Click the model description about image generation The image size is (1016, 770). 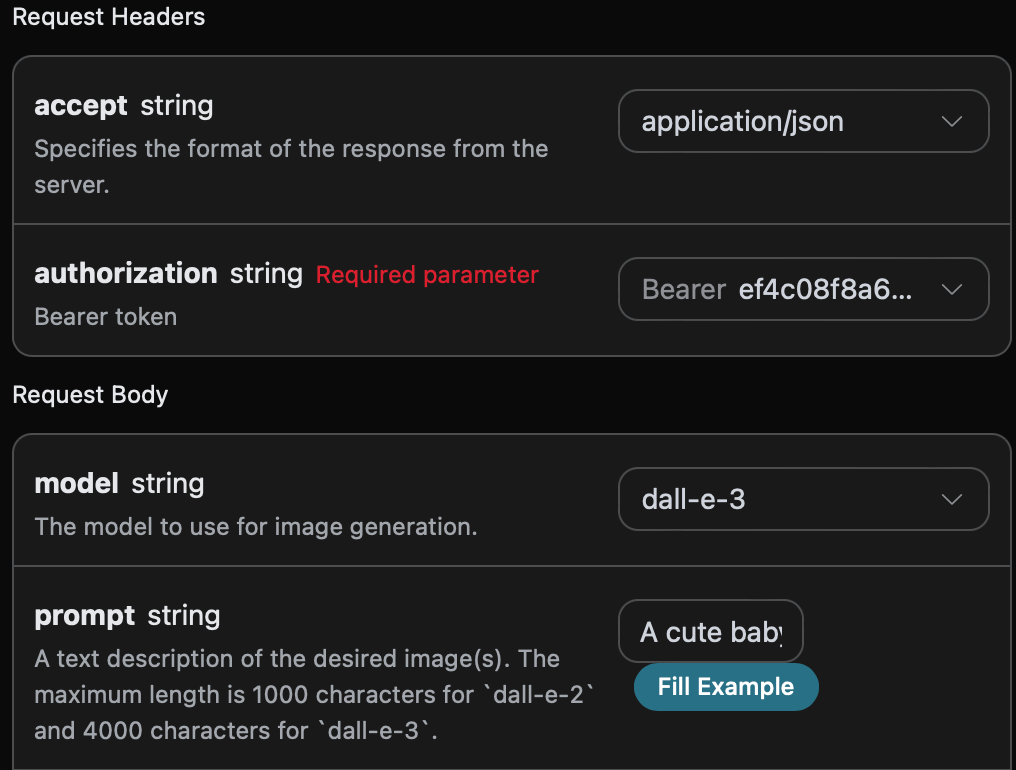(x=255, y=527)
